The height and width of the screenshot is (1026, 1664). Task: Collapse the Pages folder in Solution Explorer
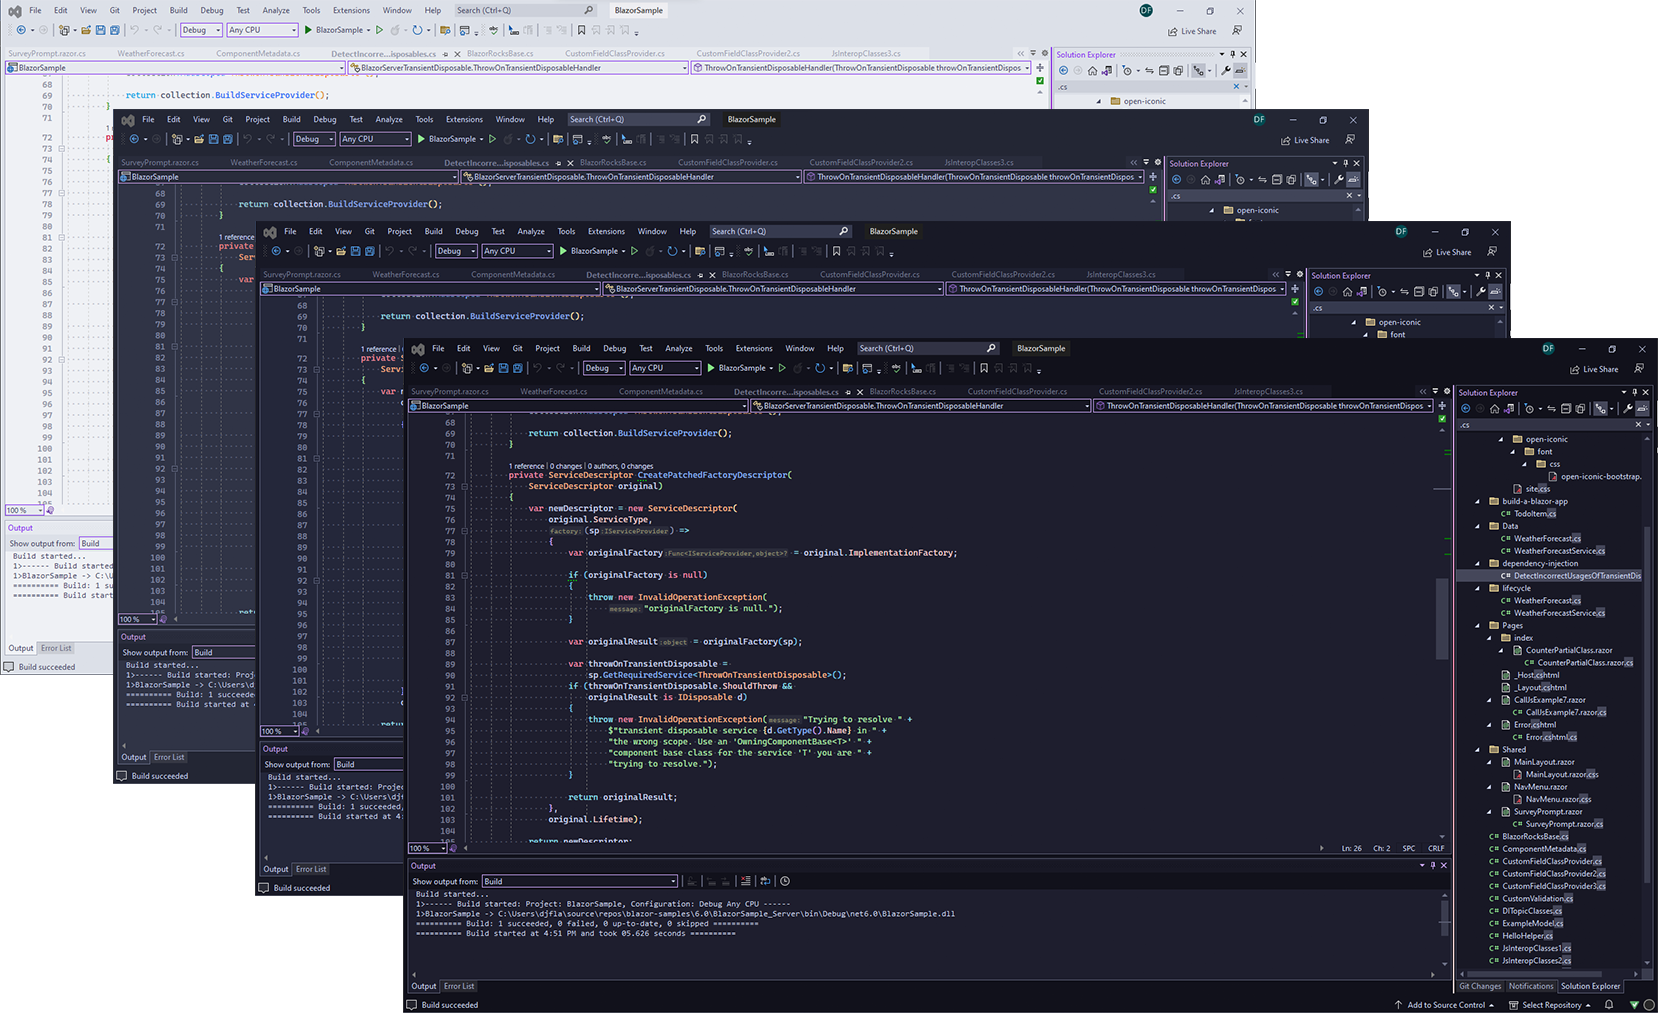coord(1478,625)
